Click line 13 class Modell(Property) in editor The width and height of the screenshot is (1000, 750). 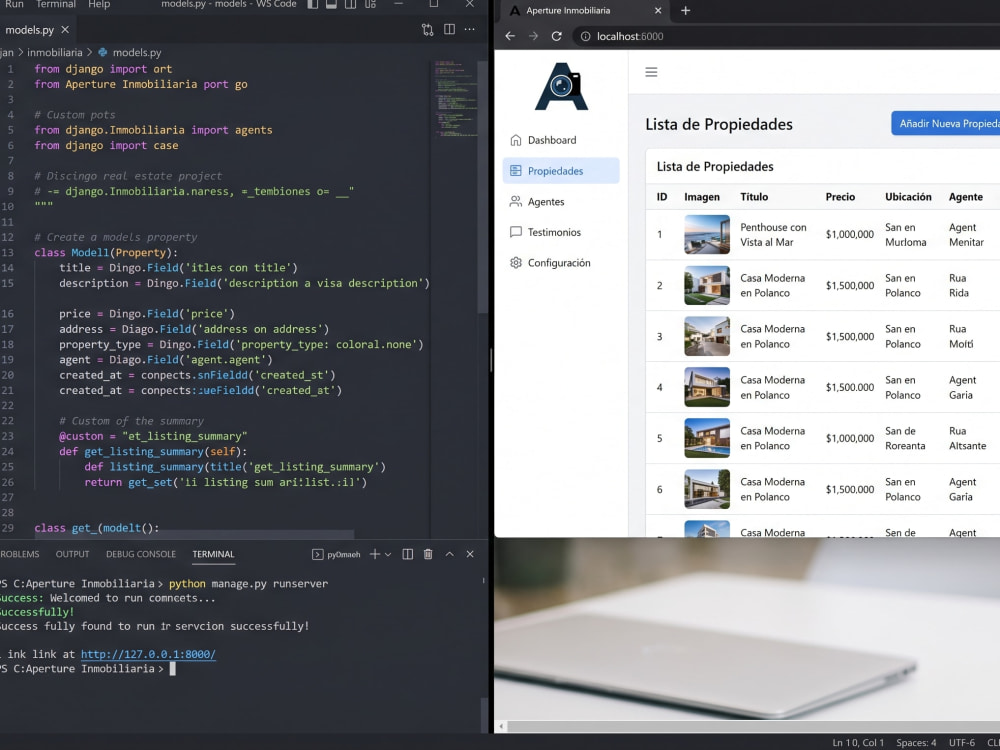[106, 253]
